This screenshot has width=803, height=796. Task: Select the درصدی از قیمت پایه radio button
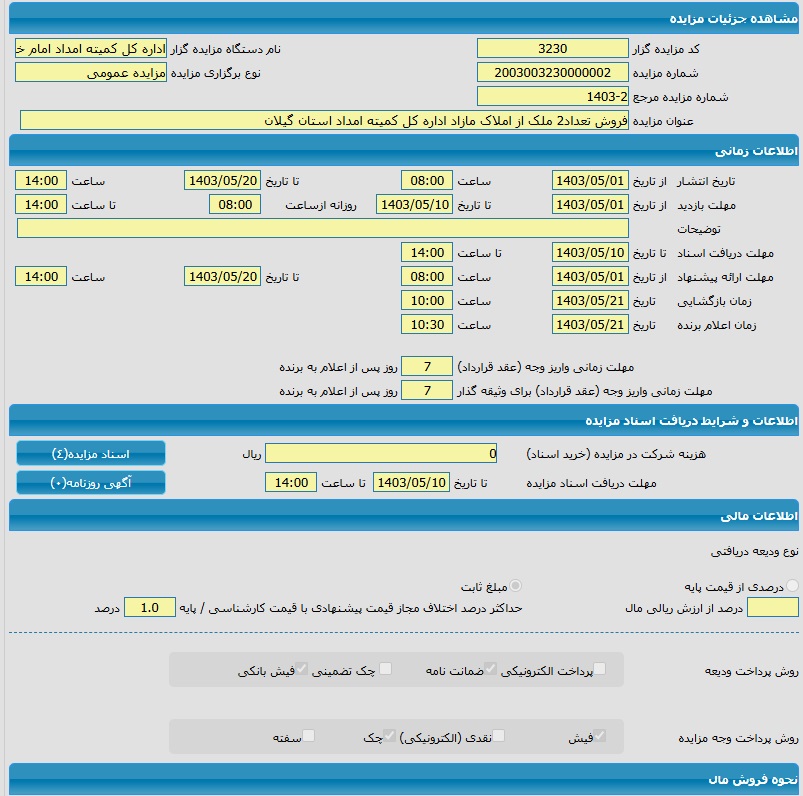point(792,585)
